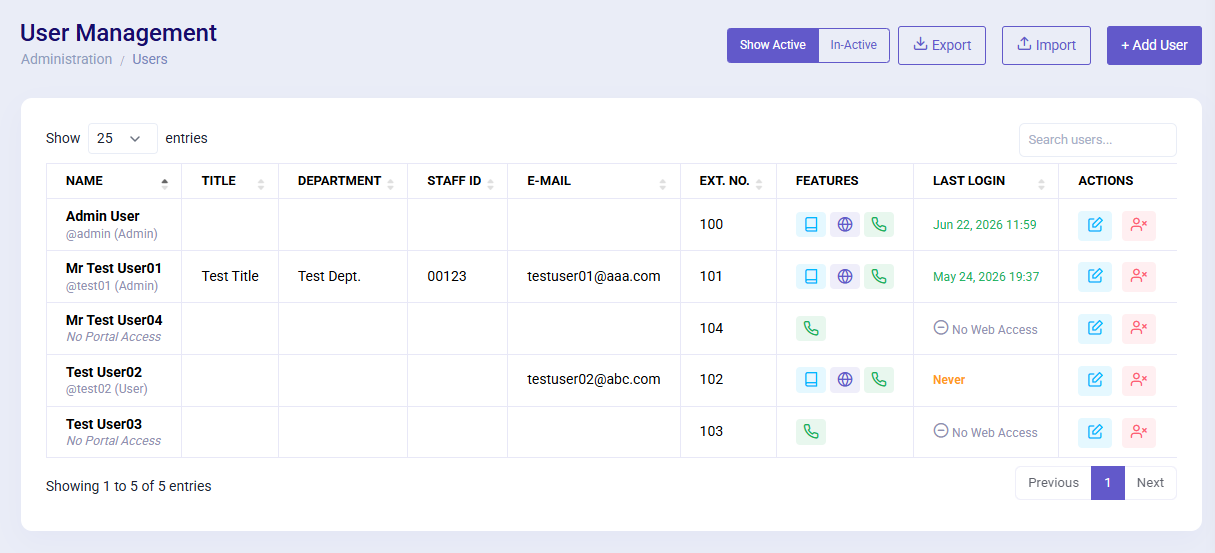Screen dimensions: 1215x553
Task: Click the phone icon for Test User02
Action: point(879,380)
